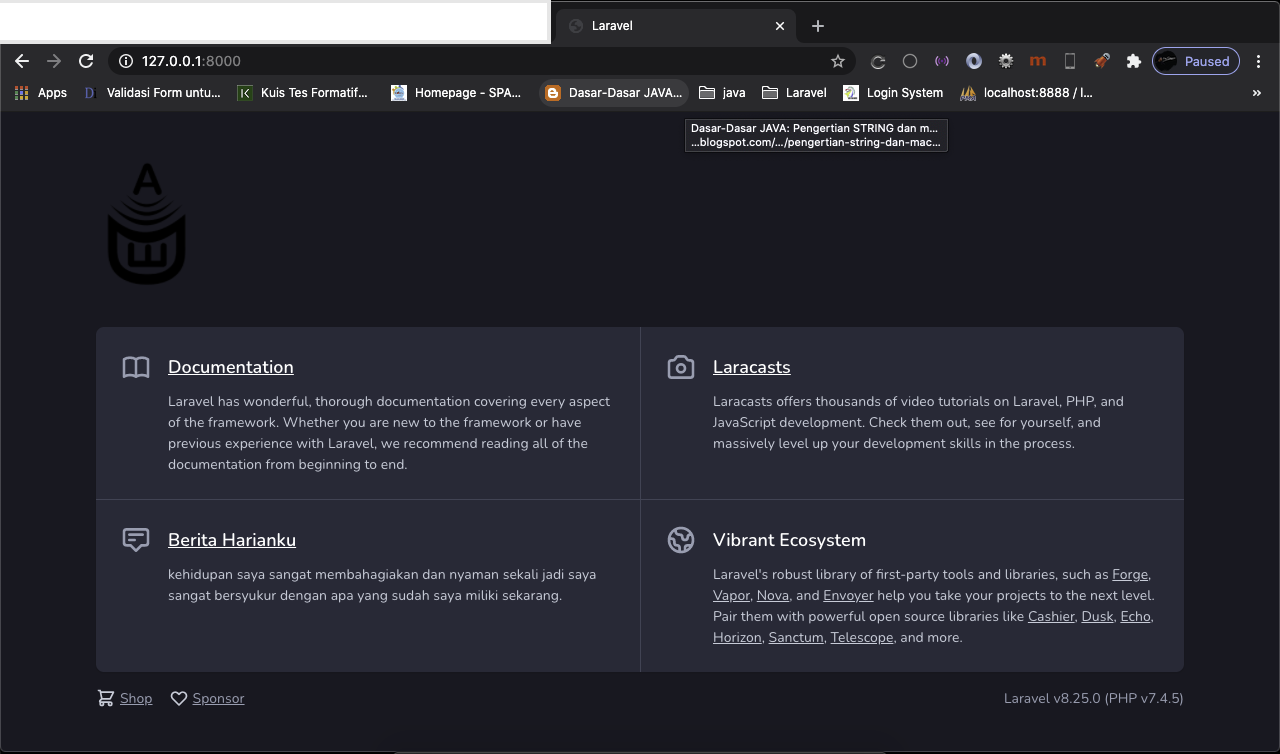Click the chat bubble icon beside Berita Harianku

(136, 540)
